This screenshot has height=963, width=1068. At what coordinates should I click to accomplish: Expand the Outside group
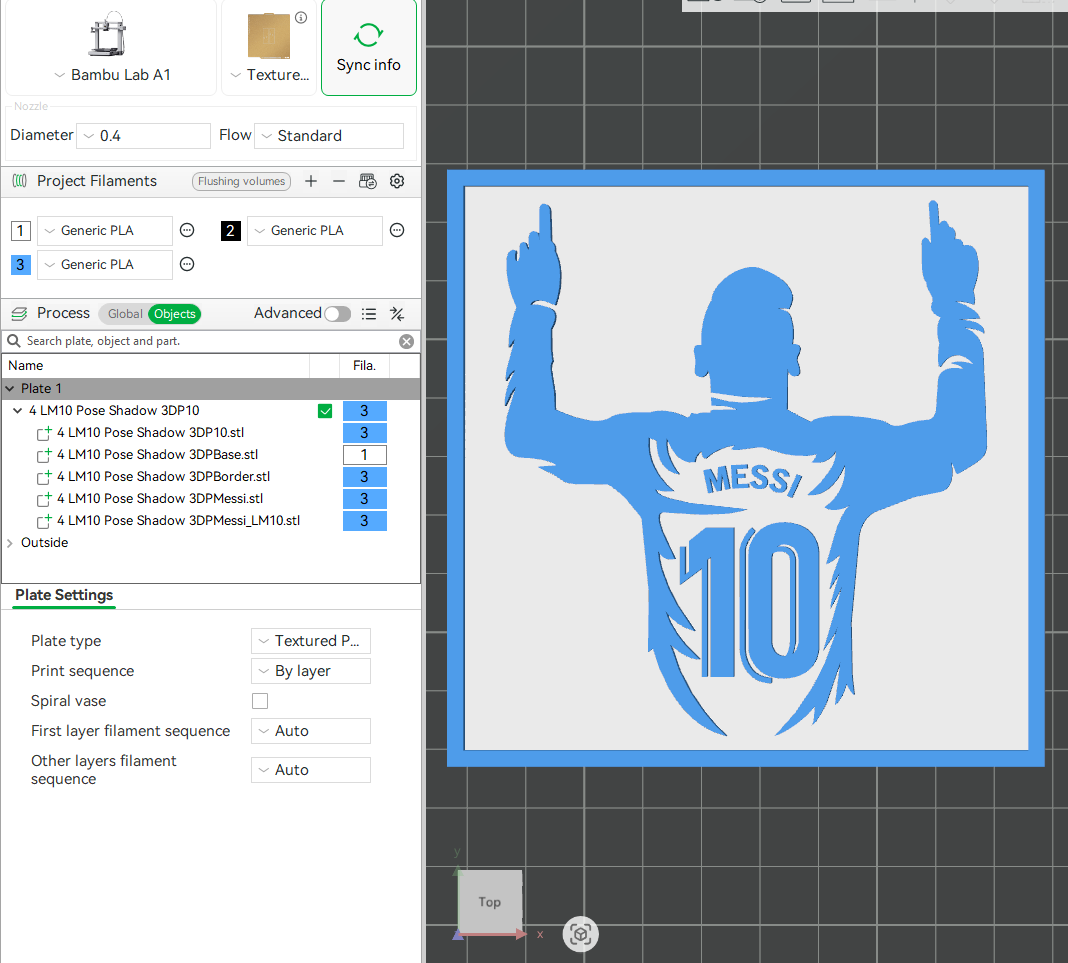(10, 542)
